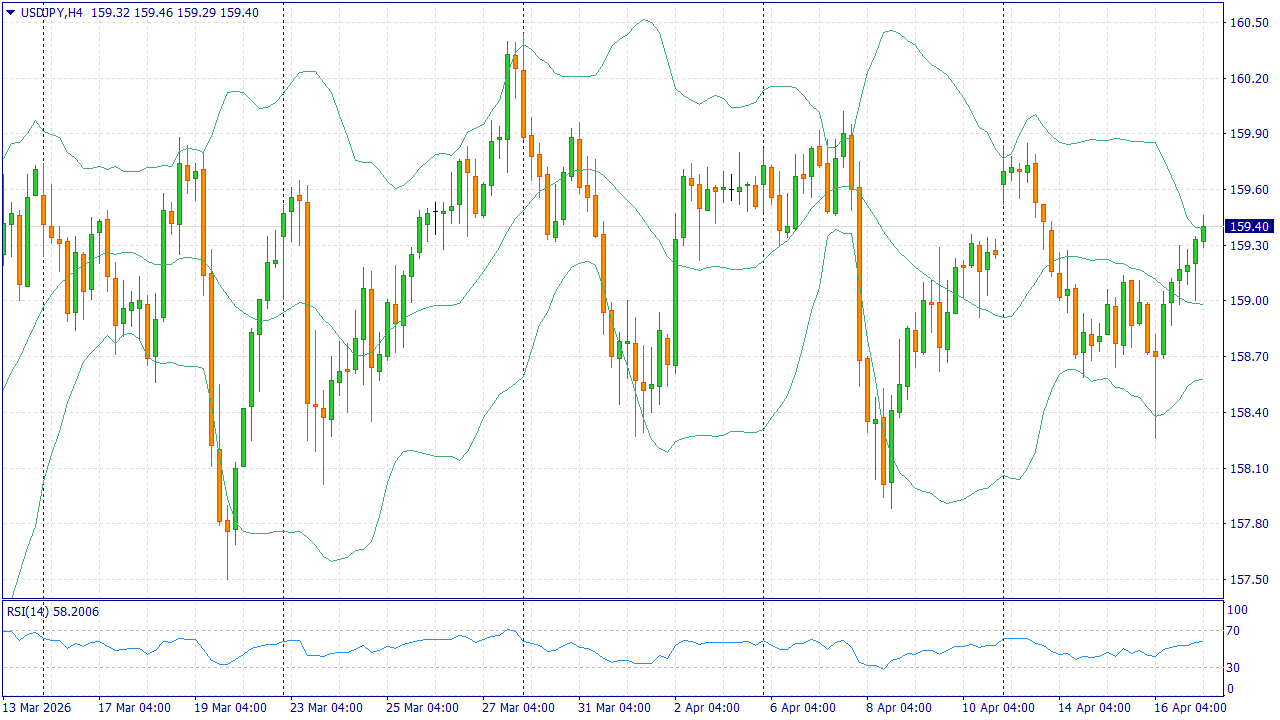
Task: Click the 160.50 price scale label
Action: (x=1249, y=23)
